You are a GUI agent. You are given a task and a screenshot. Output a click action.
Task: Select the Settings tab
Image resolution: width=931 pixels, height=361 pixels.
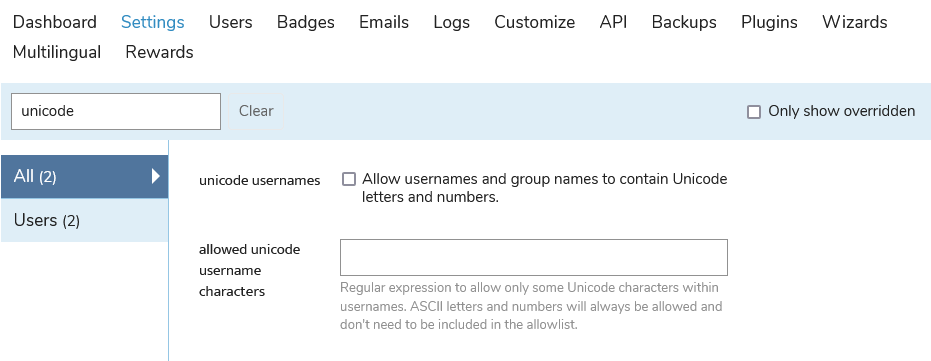(x=153, y=22)
